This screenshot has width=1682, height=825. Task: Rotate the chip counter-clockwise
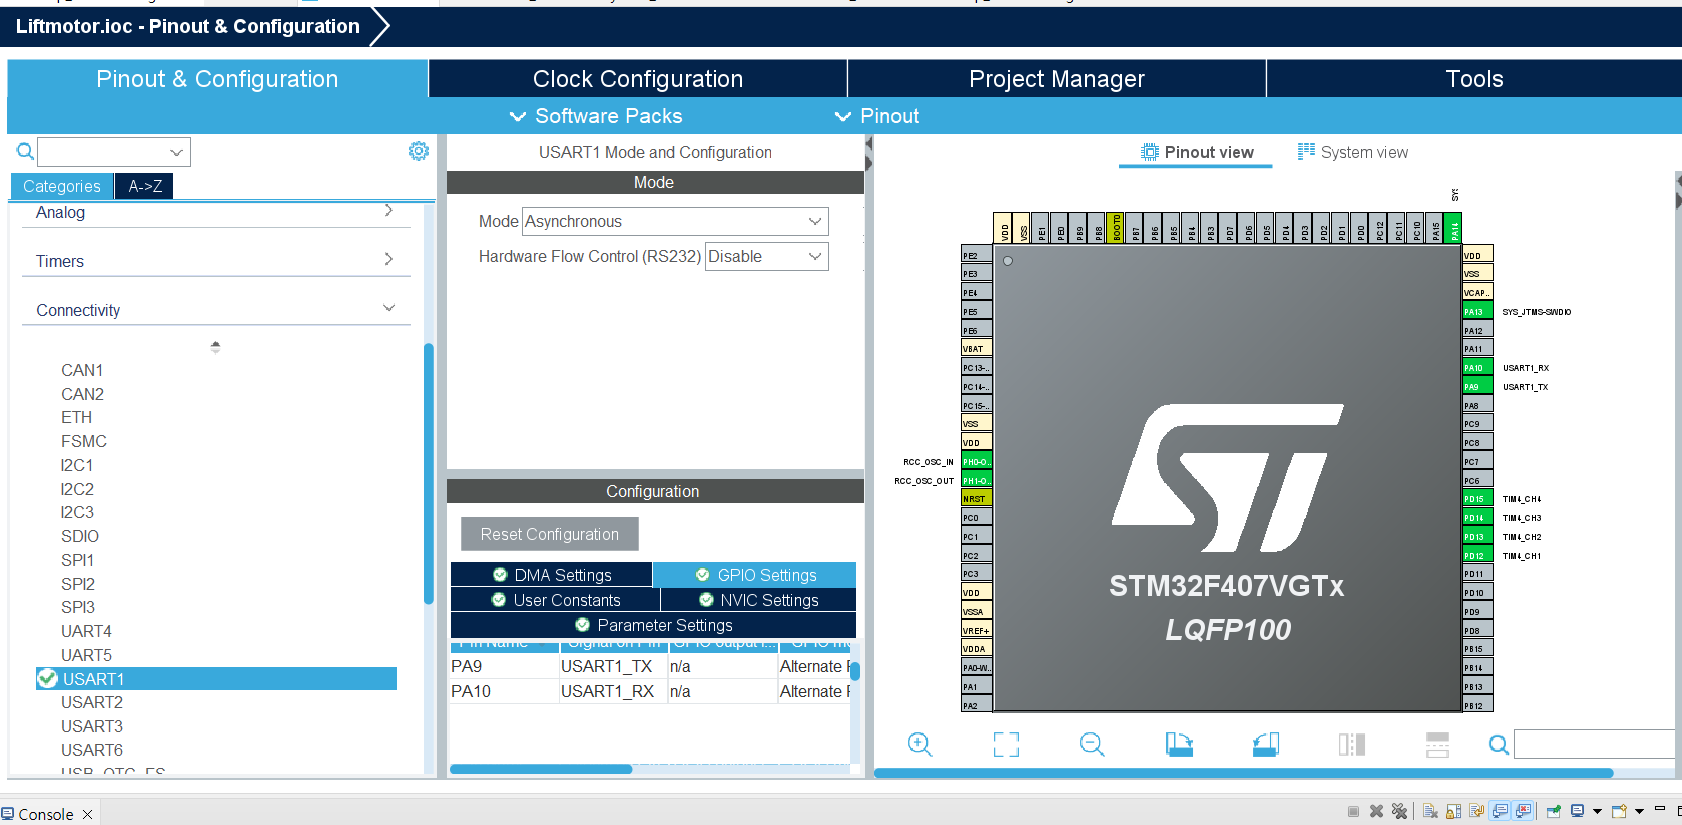pyautogui.click(x=1266, y=744)
